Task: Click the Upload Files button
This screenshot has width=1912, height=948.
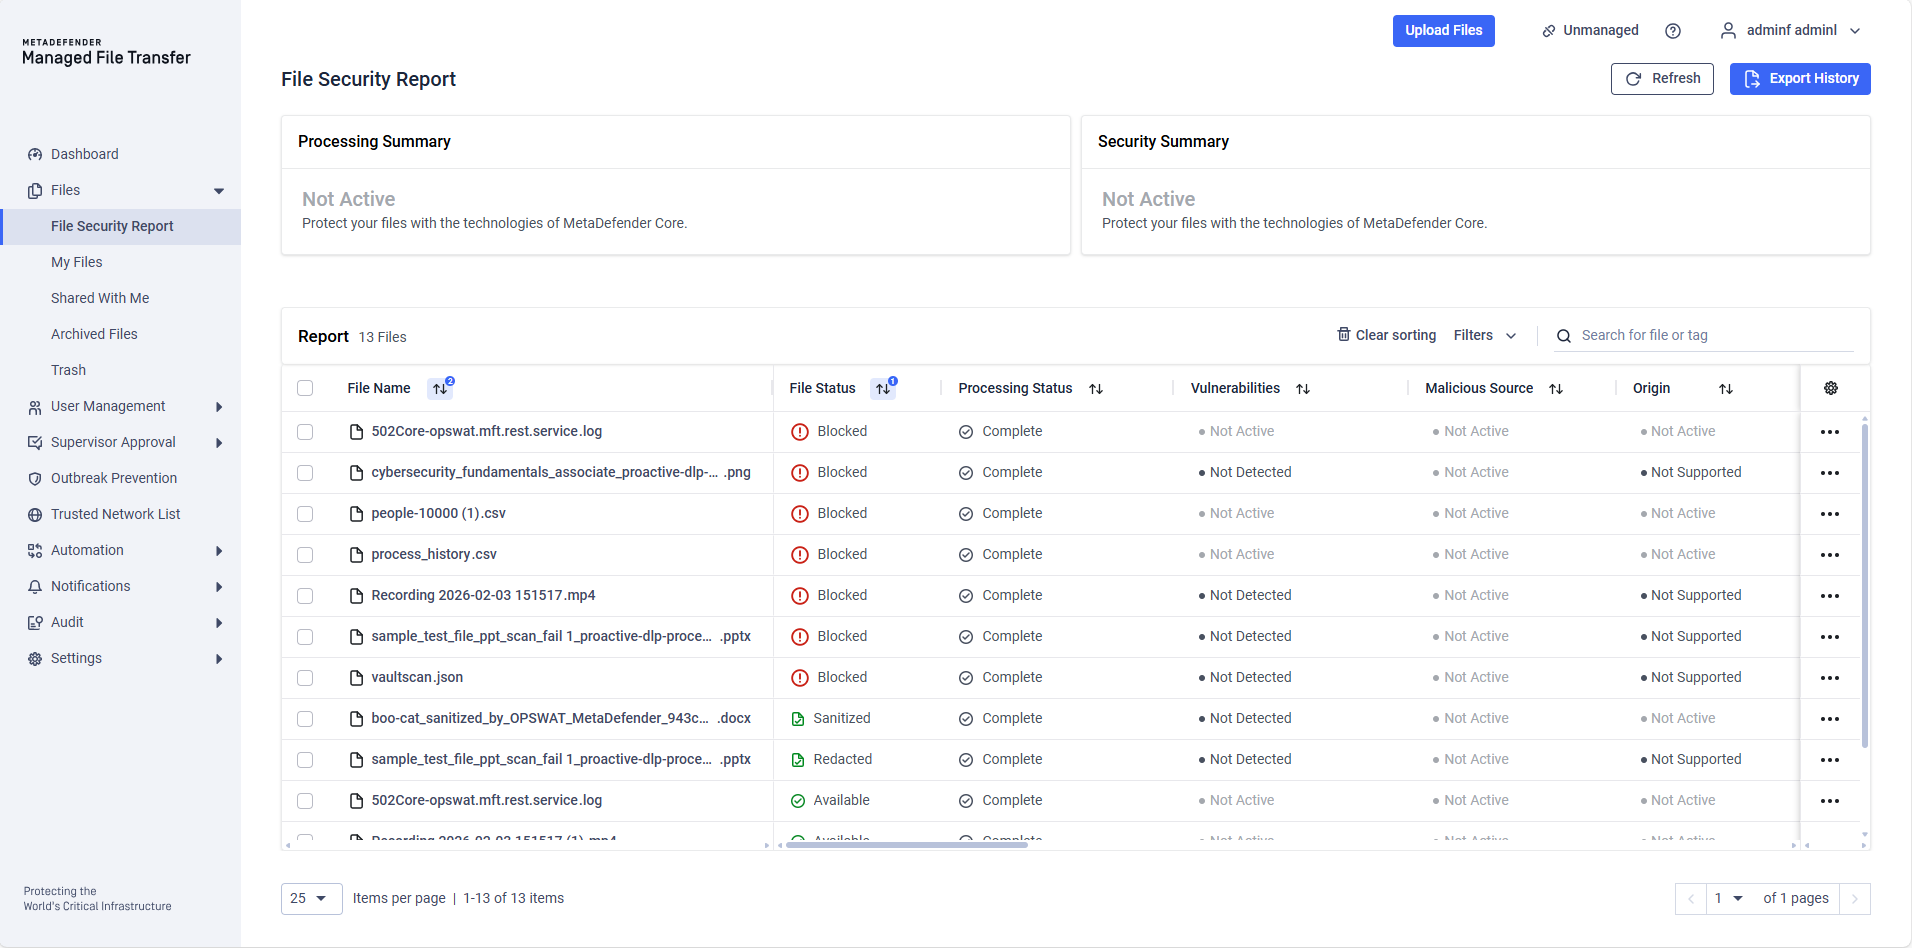Action: coord(1442,31)
